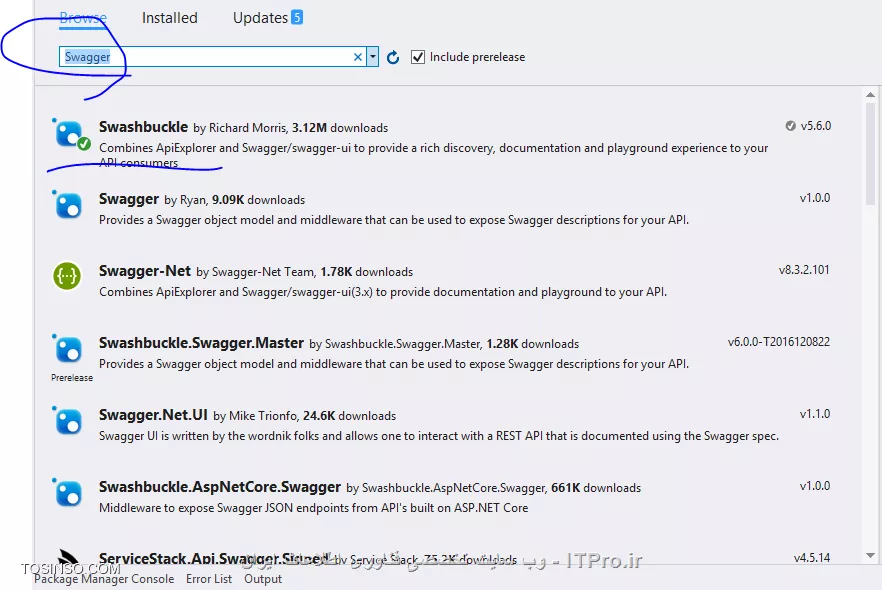This screenshot has height=590, width=882.
Task: Open the Error List tab
Action: (209, 579)
